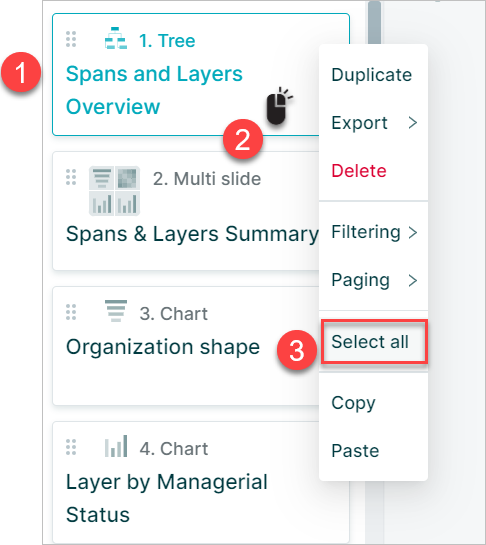The width and height of the screenshot is (486, 545).
Task: Grab the drag handle of slide 1 Tree
Action: [x=71, y=39]
